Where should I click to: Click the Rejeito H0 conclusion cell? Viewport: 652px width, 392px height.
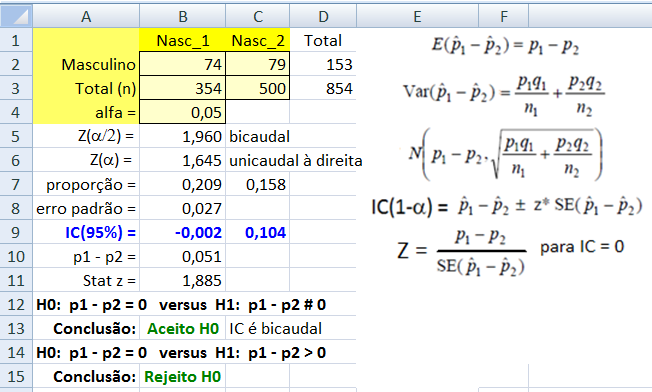183,377
